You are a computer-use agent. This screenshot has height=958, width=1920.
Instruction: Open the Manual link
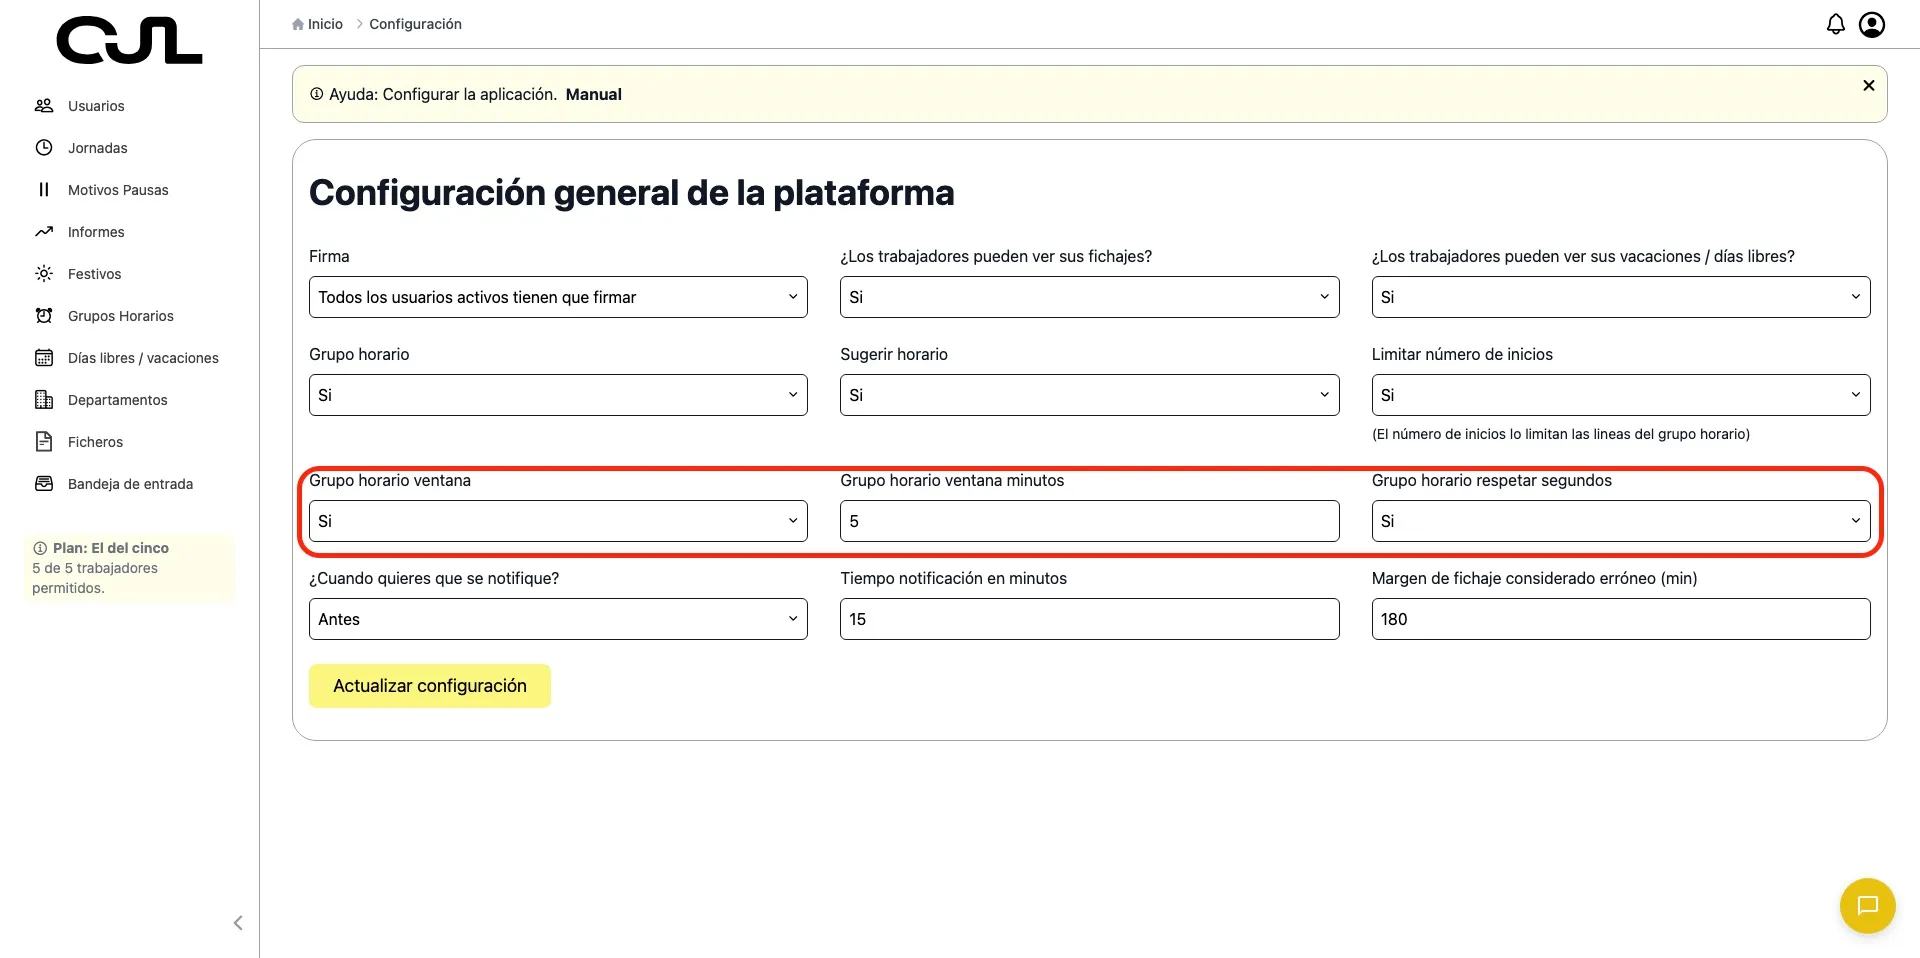(594, 94)
